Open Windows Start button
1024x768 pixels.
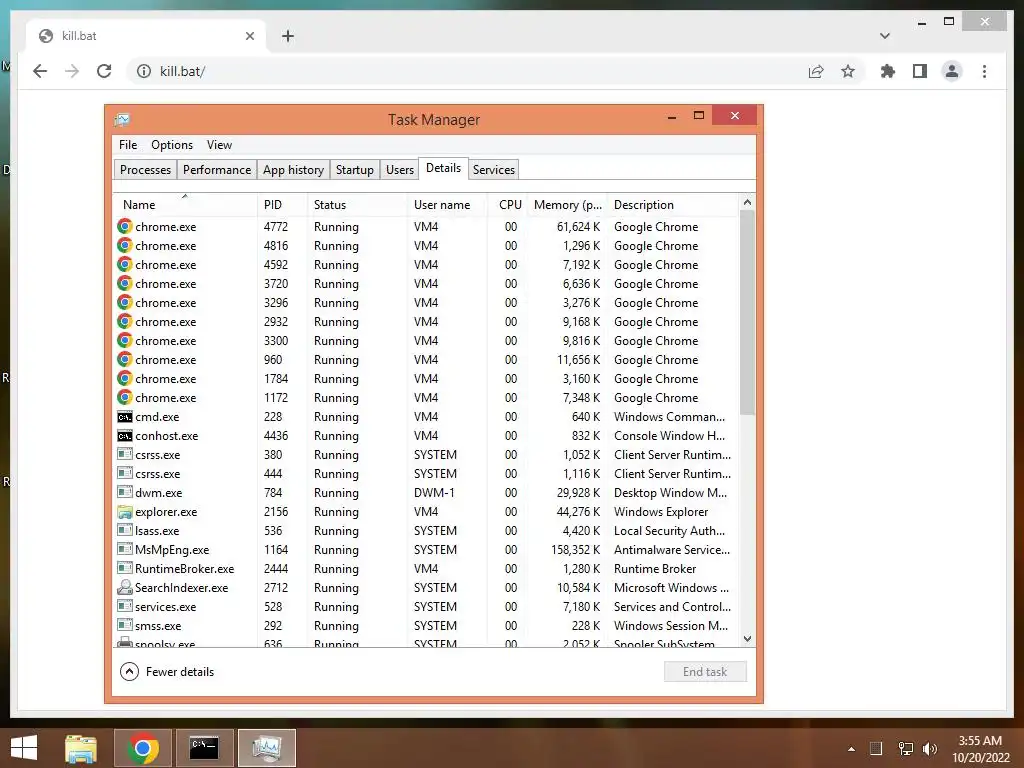(x=24, y=748)
